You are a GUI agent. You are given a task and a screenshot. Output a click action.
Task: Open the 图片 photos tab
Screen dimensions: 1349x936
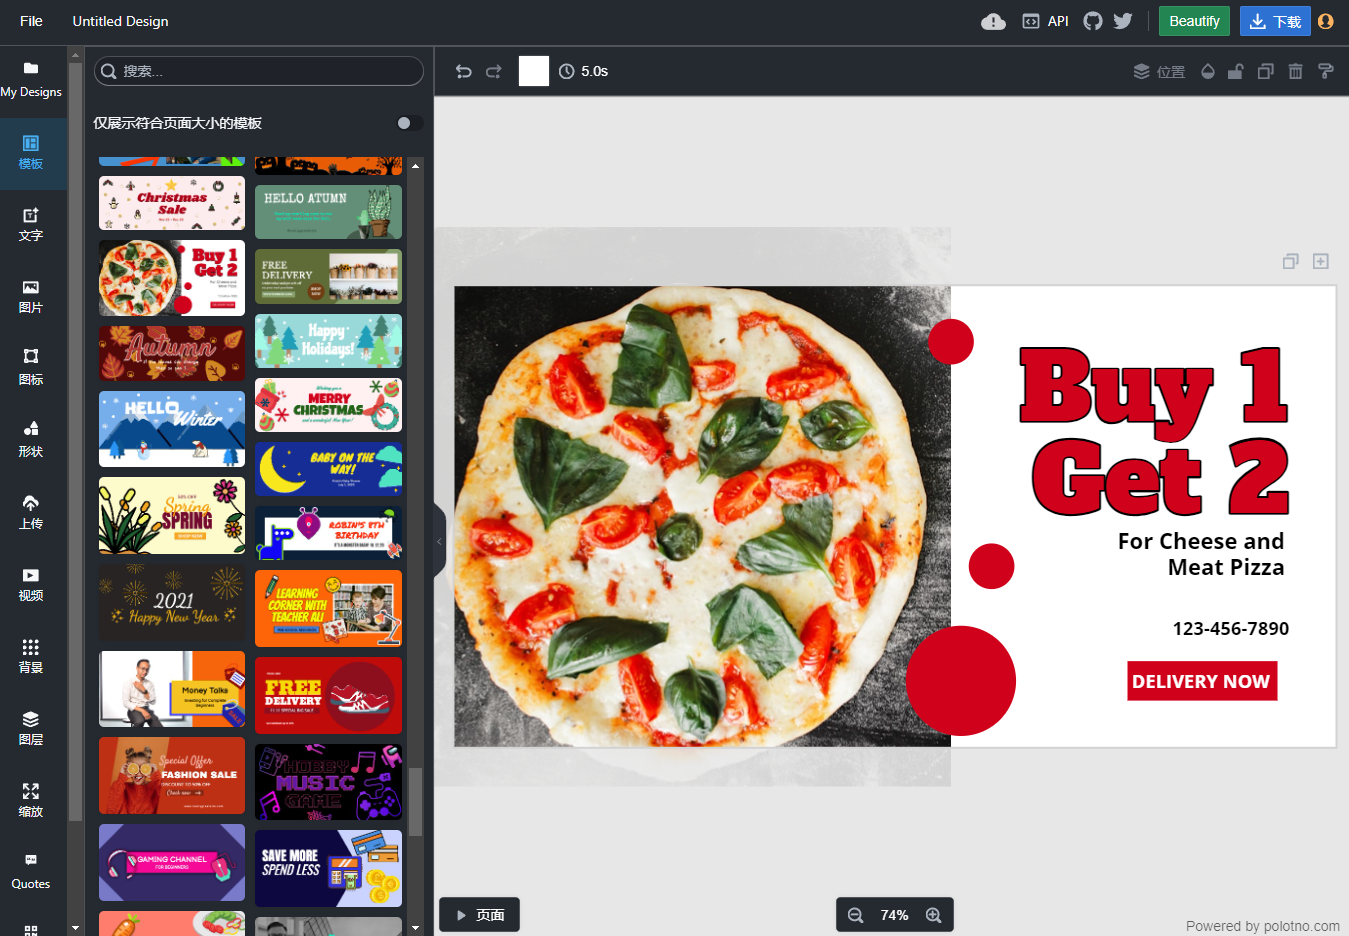31,297
